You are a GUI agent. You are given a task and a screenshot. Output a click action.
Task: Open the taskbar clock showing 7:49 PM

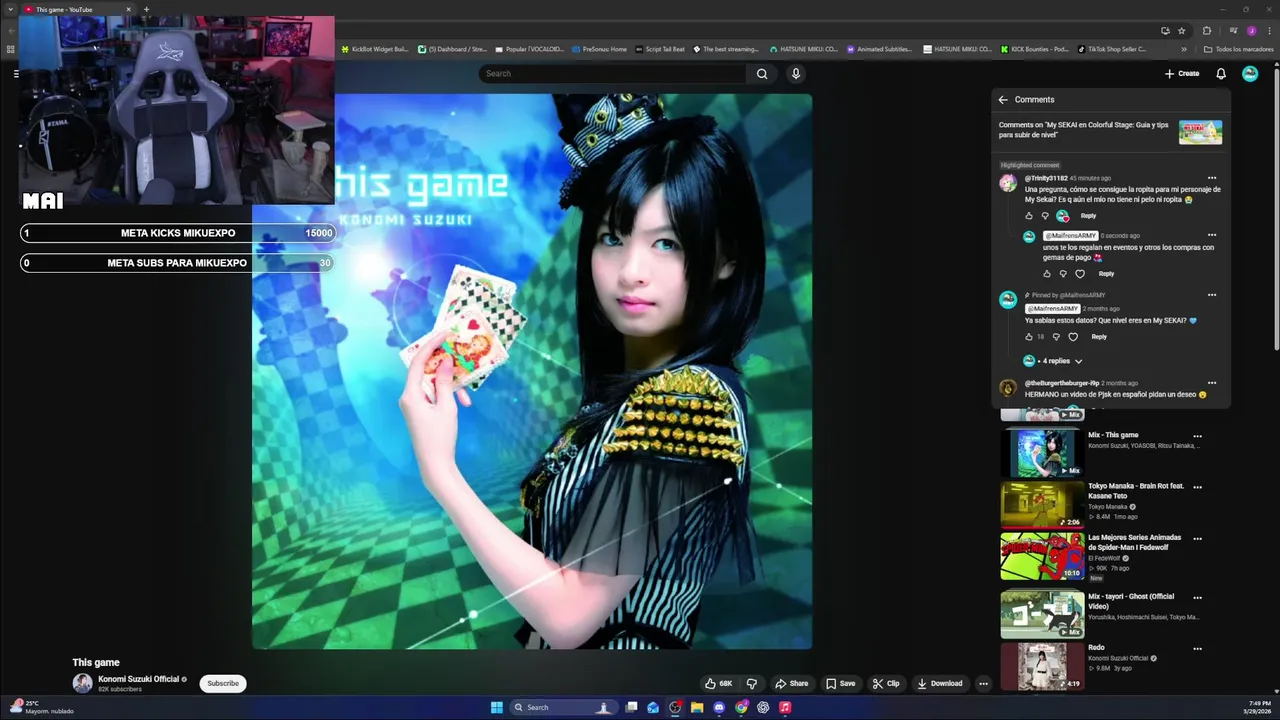coord(1258,707)
